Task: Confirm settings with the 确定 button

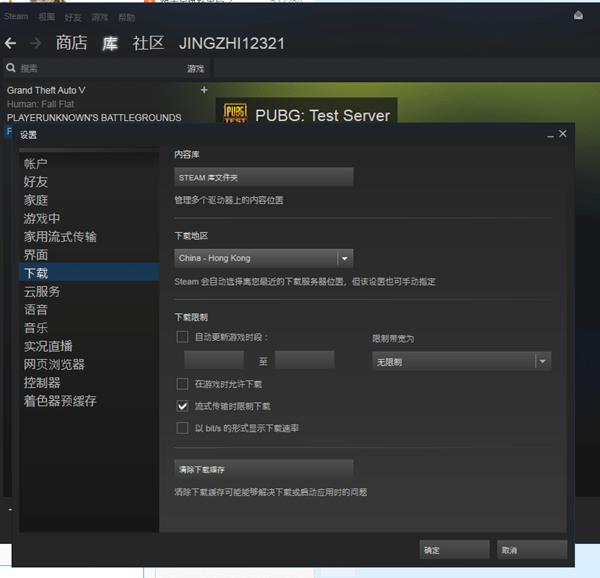Action: coord(455,550)
